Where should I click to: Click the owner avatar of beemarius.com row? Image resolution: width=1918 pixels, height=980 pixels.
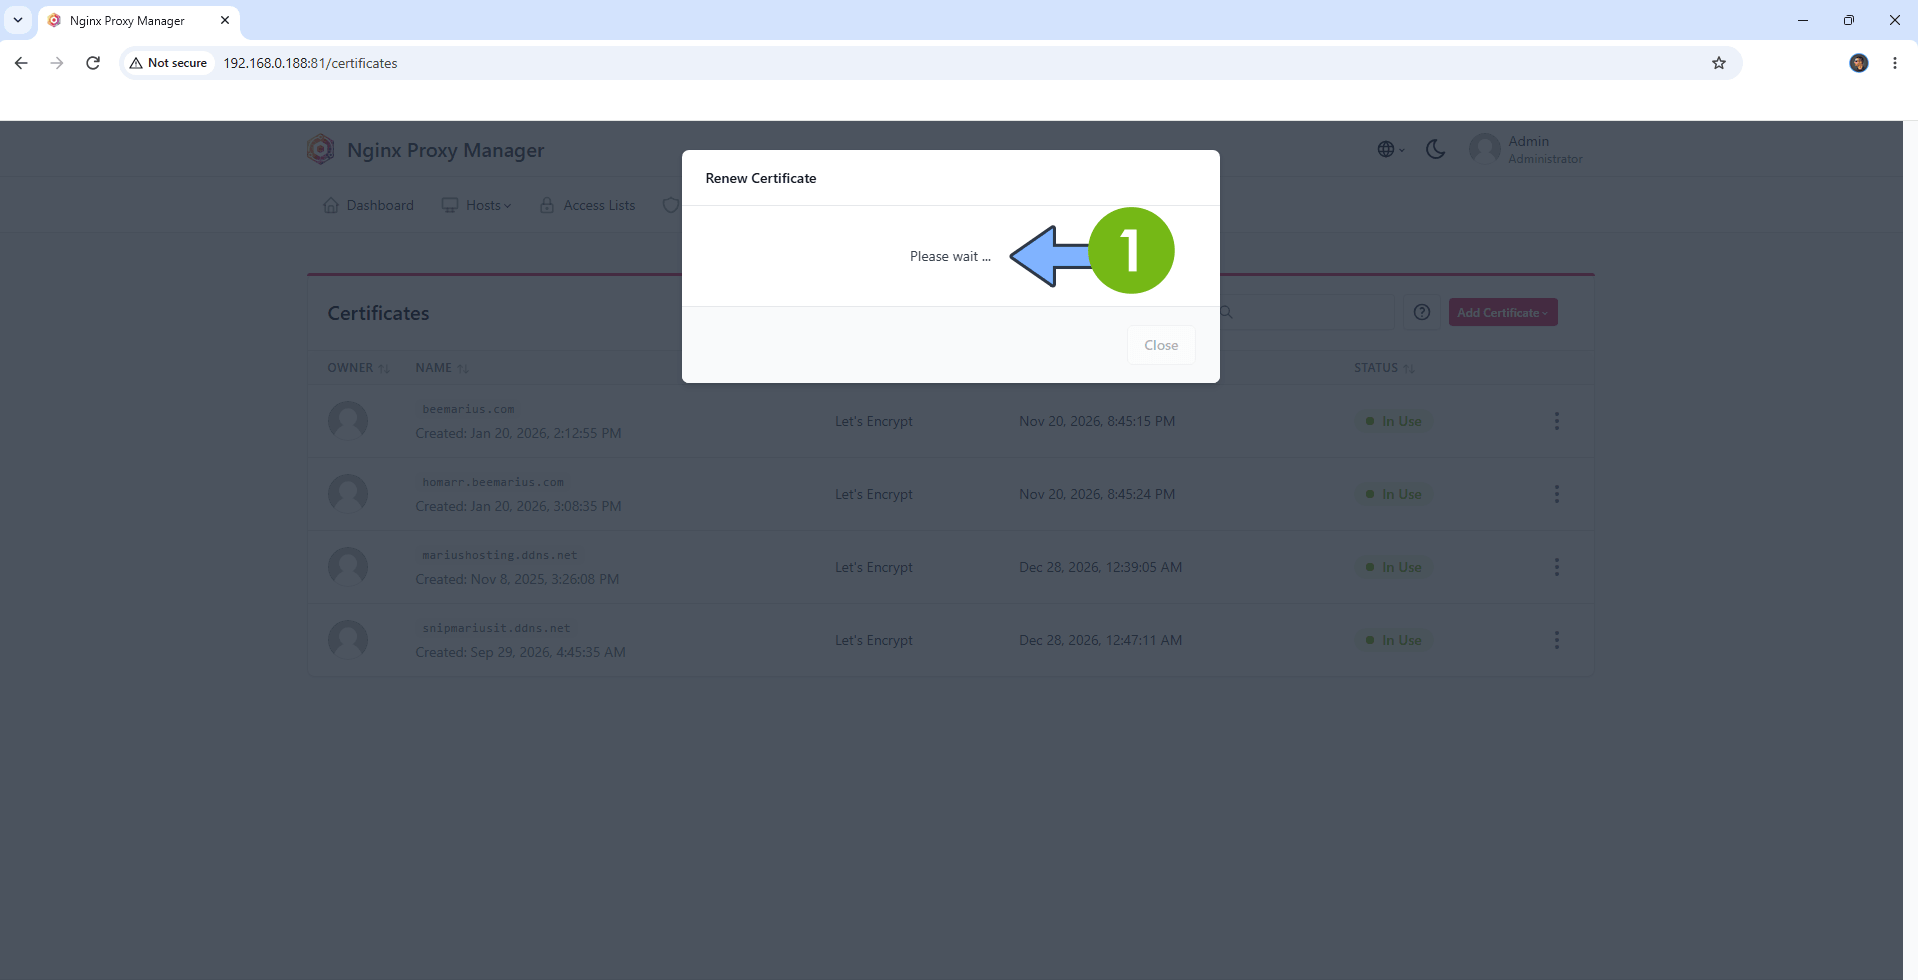click(348, 421)
